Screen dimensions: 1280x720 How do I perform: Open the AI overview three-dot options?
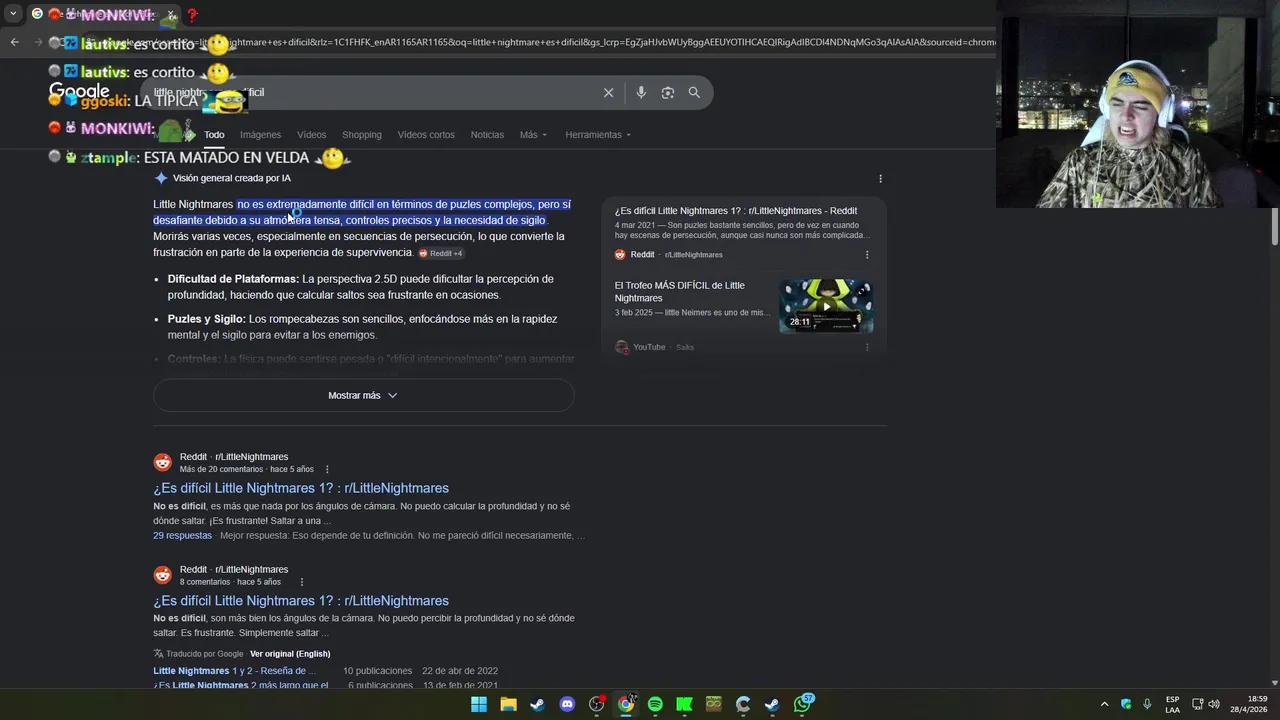pos(880,179)
